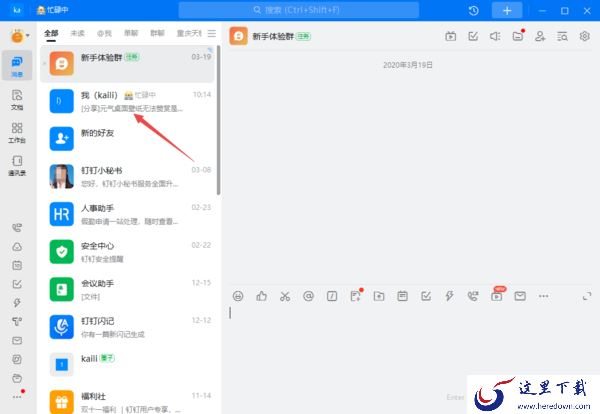This screenshot has height=414, width=600.
Task: Switch to the 群聊 tab
Action: [x=157, y=33]
